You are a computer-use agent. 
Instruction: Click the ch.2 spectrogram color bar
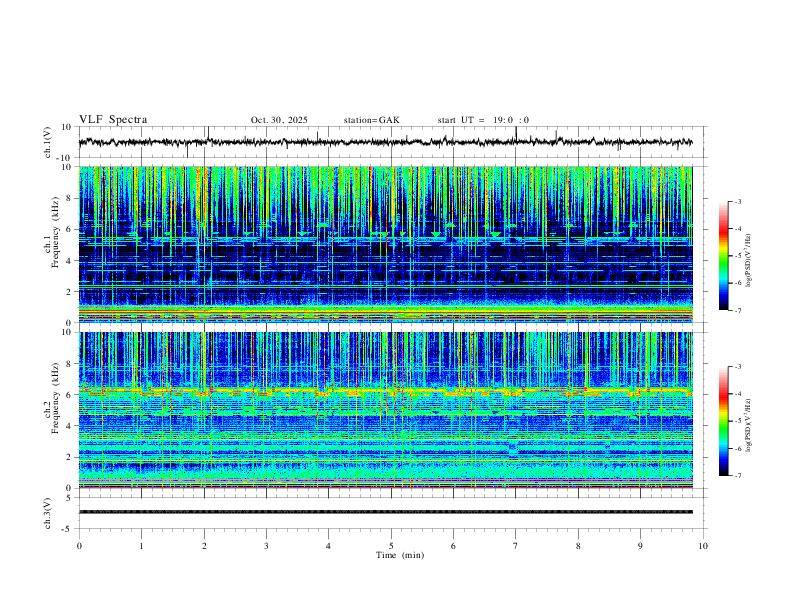pos(723,421)
